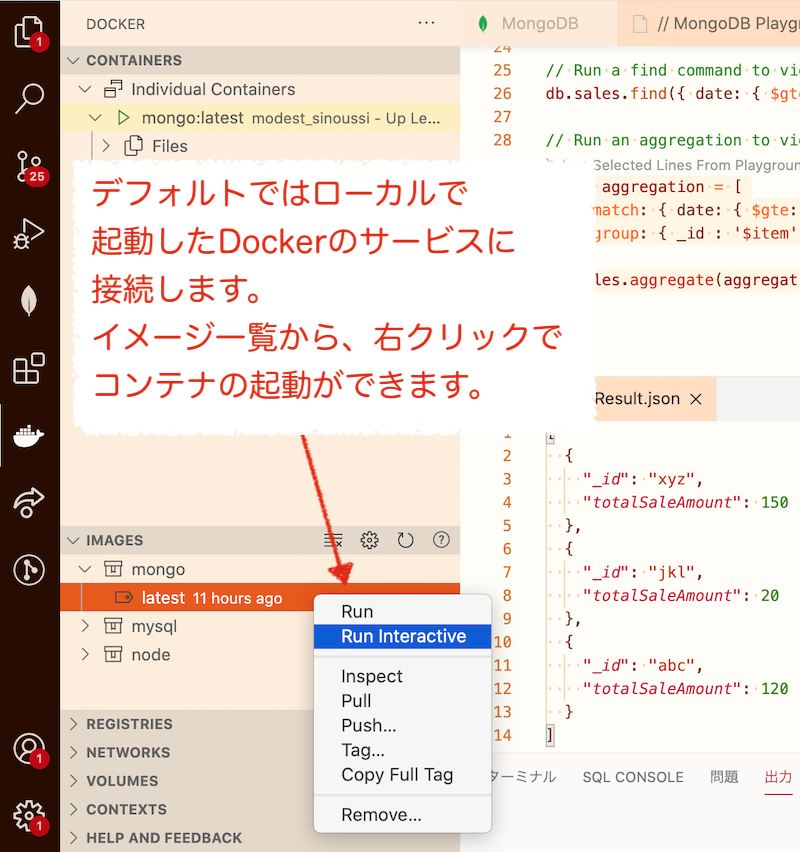Screen dimensions: 800x852
Task: Expand the Files folder under mongo container
Action: coord(106,146)
